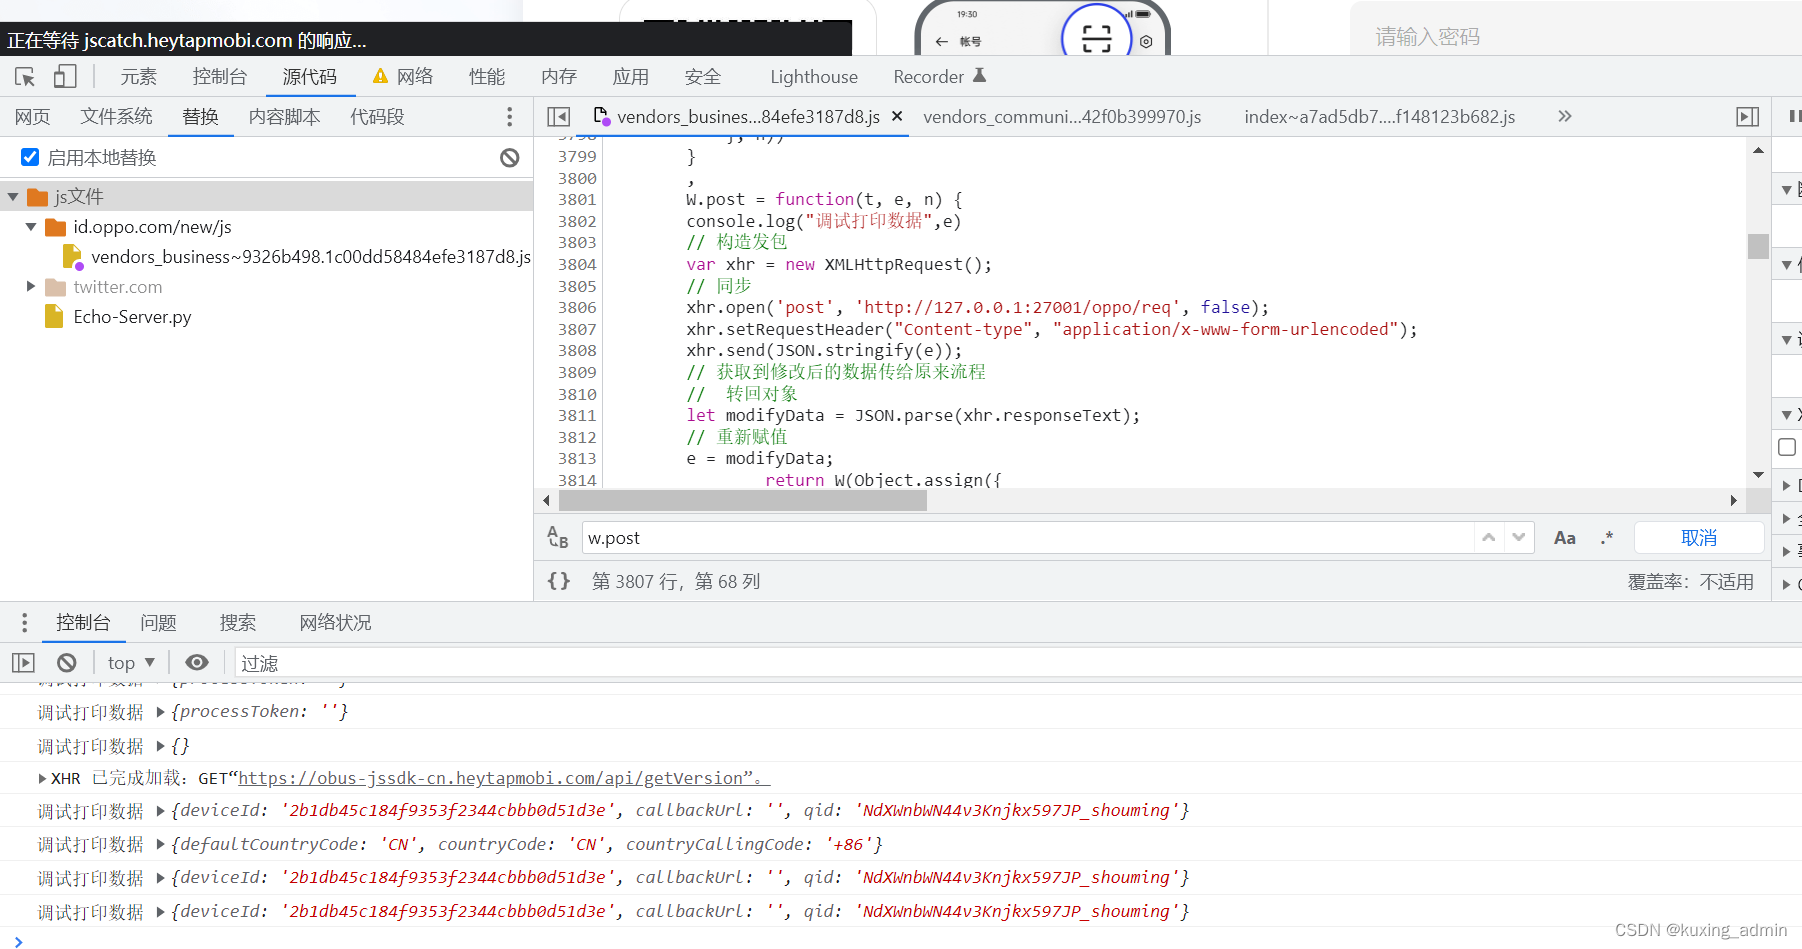Click the editor horizontal scrollbar thumb
Screen dimensions: 1802x949
tap(741, 500)
